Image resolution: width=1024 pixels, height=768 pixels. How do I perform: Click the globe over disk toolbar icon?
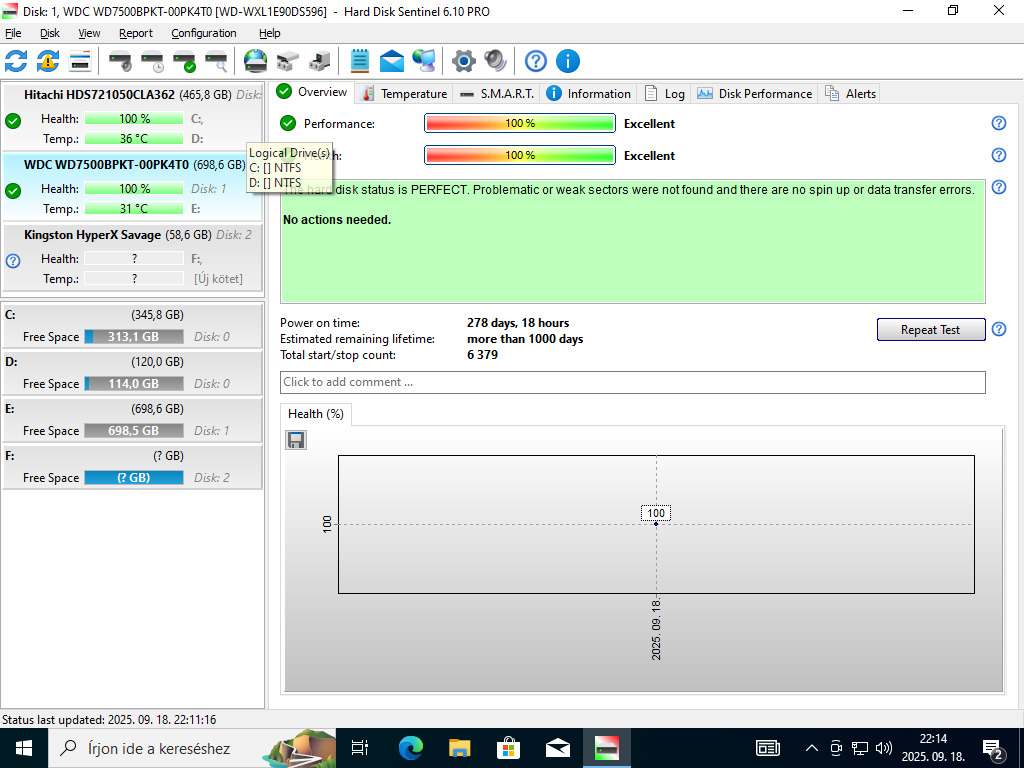[x=255, y=61]
